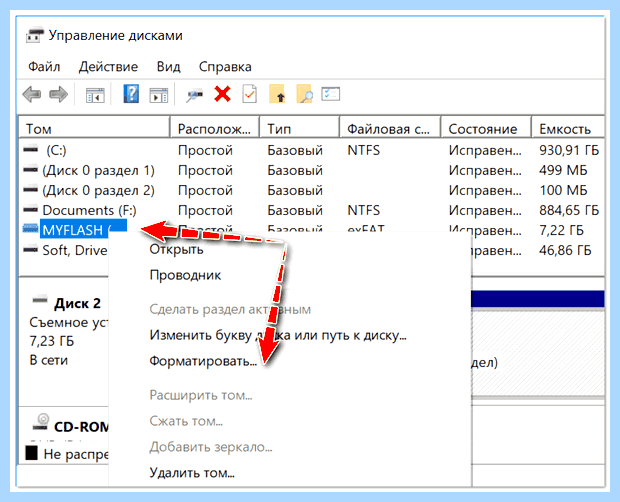Image resolution: width=620 pixels, height=502 pixels.
Task: Click the drive icon beside (C:) volume
Action: pyautogui.click(x=31, y=149)
